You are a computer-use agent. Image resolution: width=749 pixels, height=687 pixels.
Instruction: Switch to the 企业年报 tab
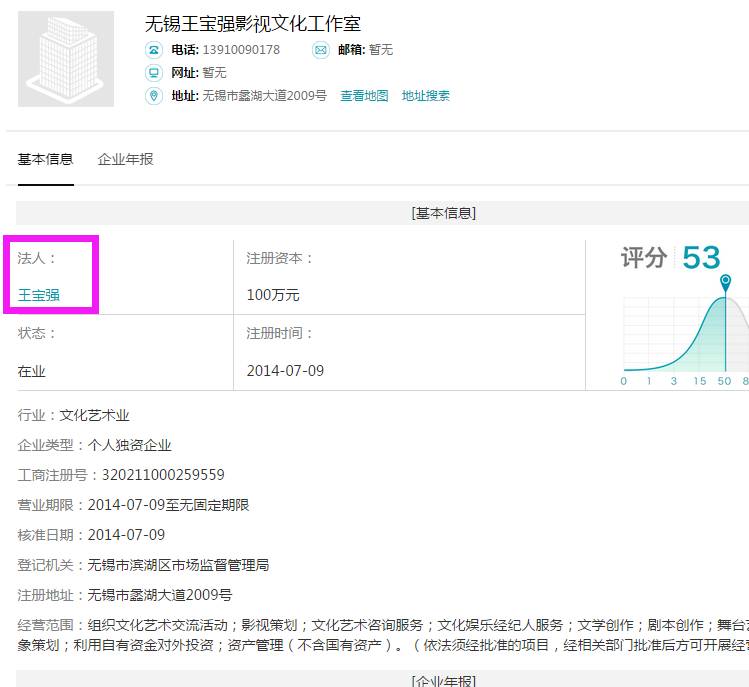click(125, 159)
